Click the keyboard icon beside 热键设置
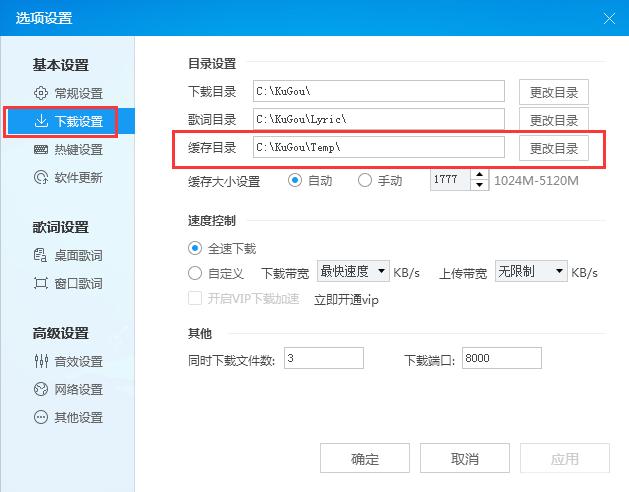 tap(41, 150)
